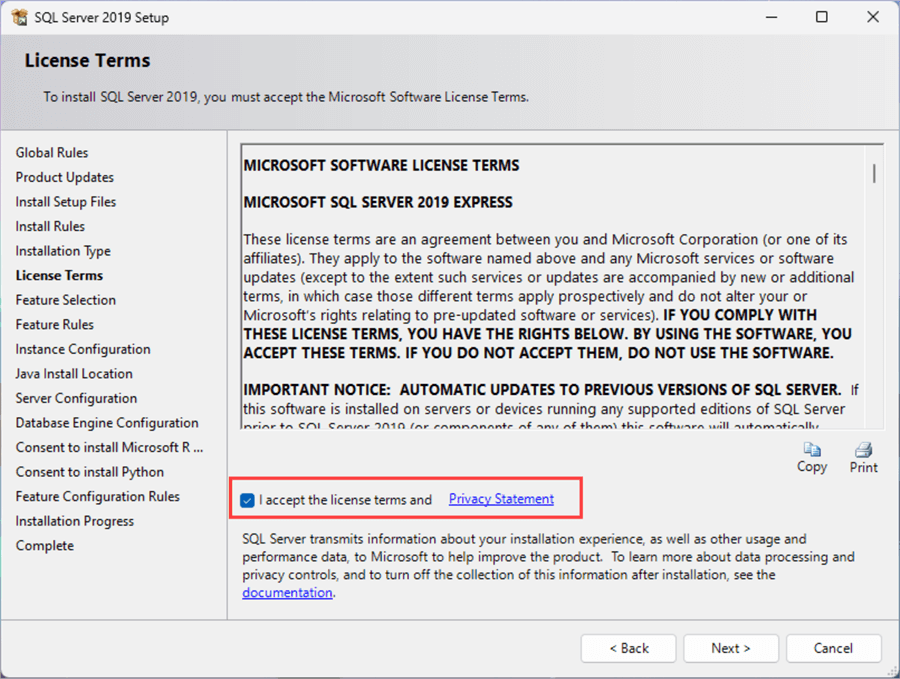The height and width of the screenshot is (679, 900).
Task: Select the Install Rules step
Action: point(50,227)
